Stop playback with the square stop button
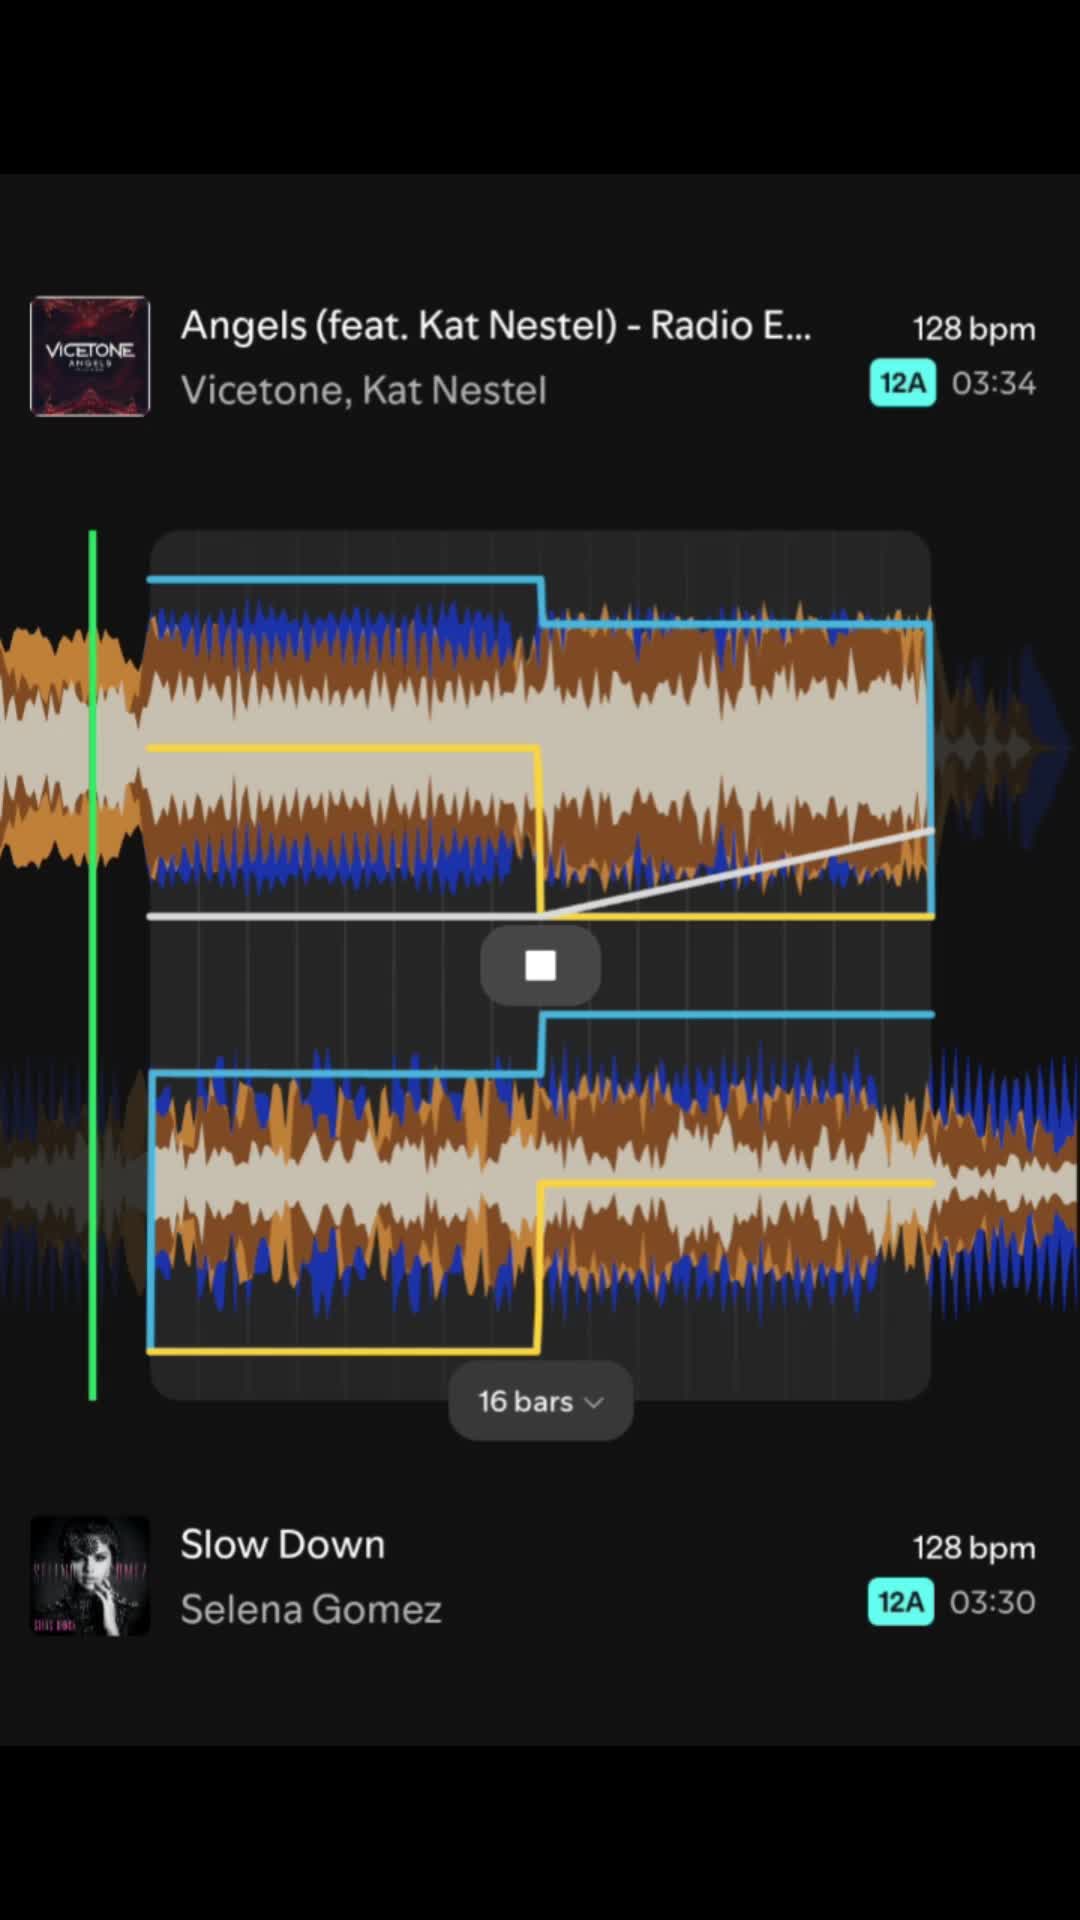 (x=540, y=965)
